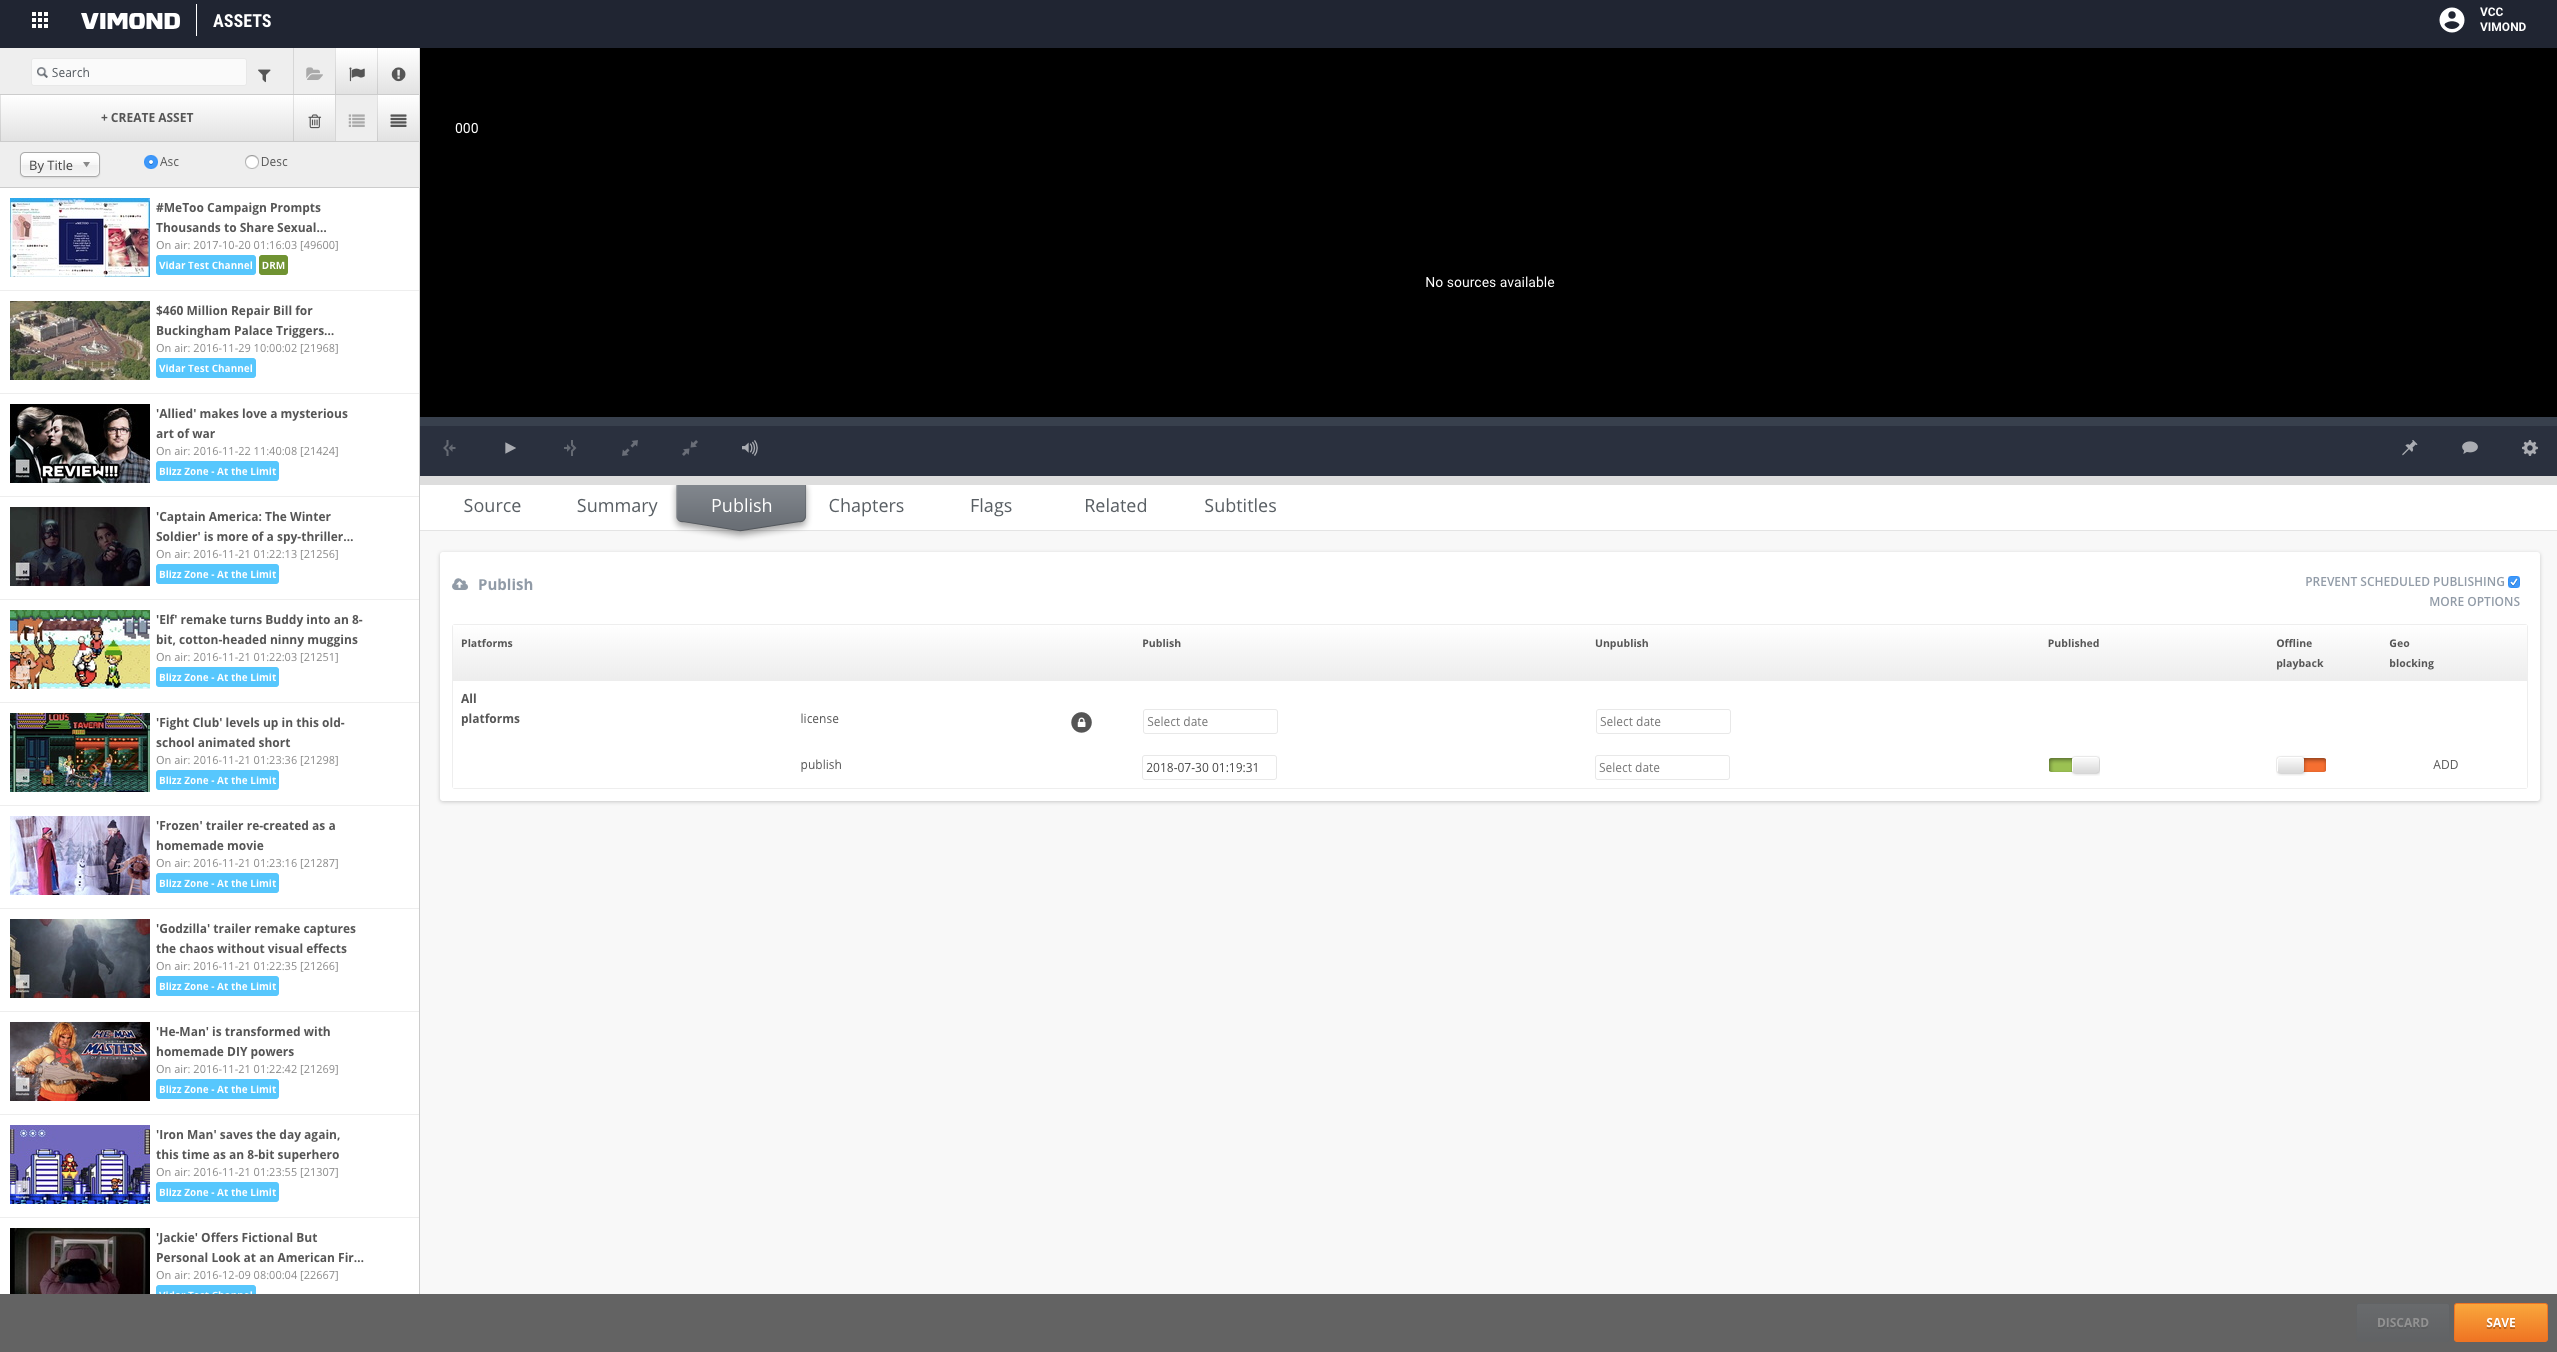Open the Buckingham Palace asset thumbnail
Viewport: 2557px width, 1352px height.
click(x=80, y=340)
